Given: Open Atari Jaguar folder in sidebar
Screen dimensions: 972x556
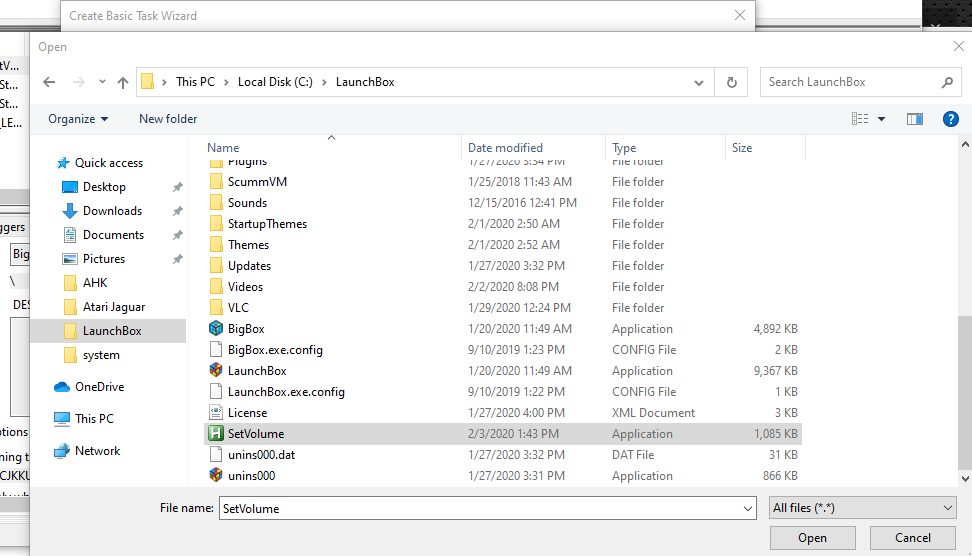Looking at the screenshot, I should click(114, 307).
